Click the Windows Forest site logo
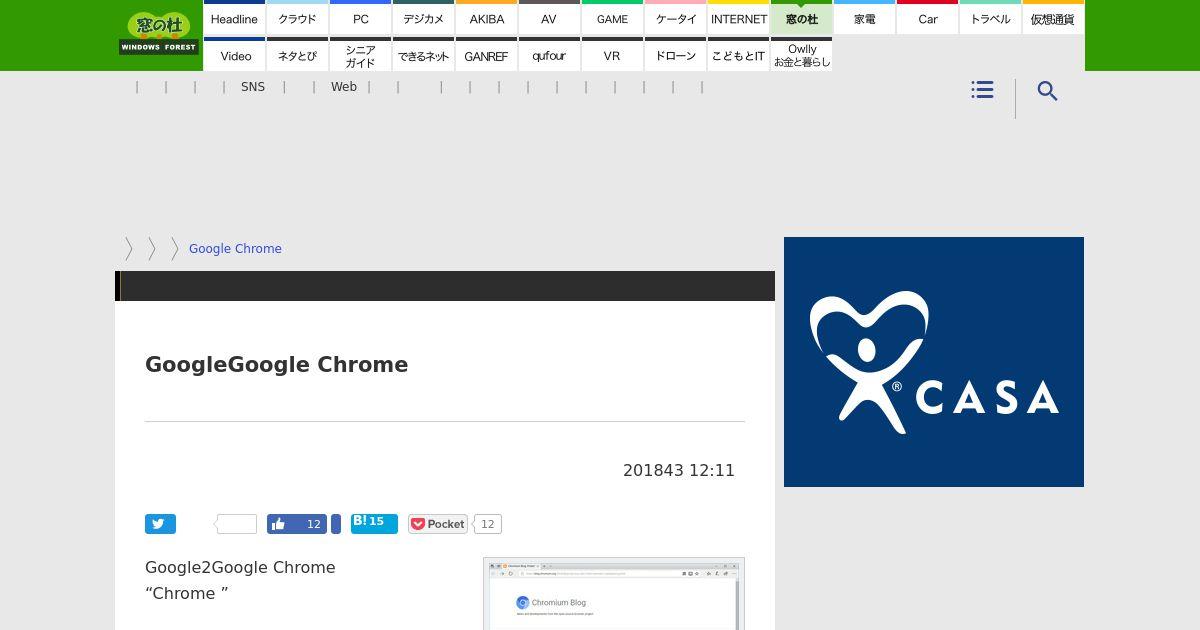Screen dimensions: 1200x630 click(159, 33)
